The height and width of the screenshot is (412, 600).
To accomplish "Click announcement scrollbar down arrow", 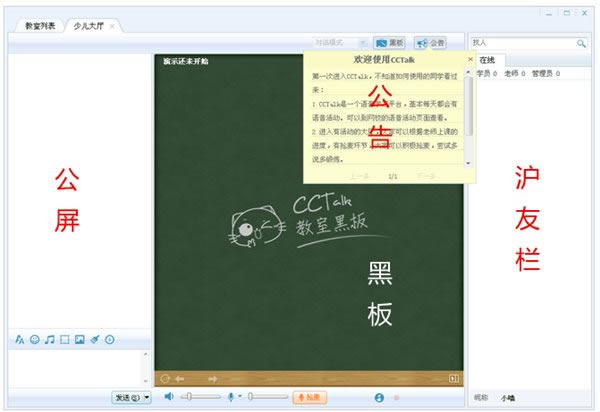I will pyautogui.click(x=468, y=163).
